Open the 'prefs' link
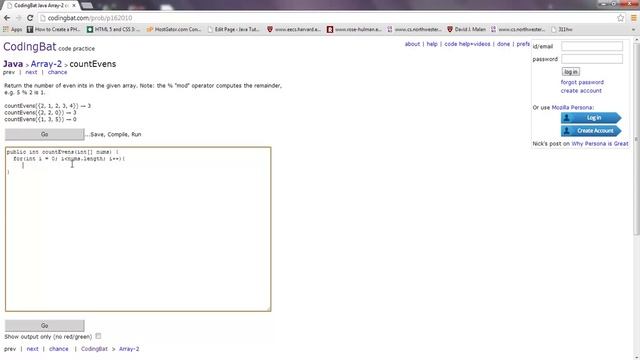 [523, 44]
